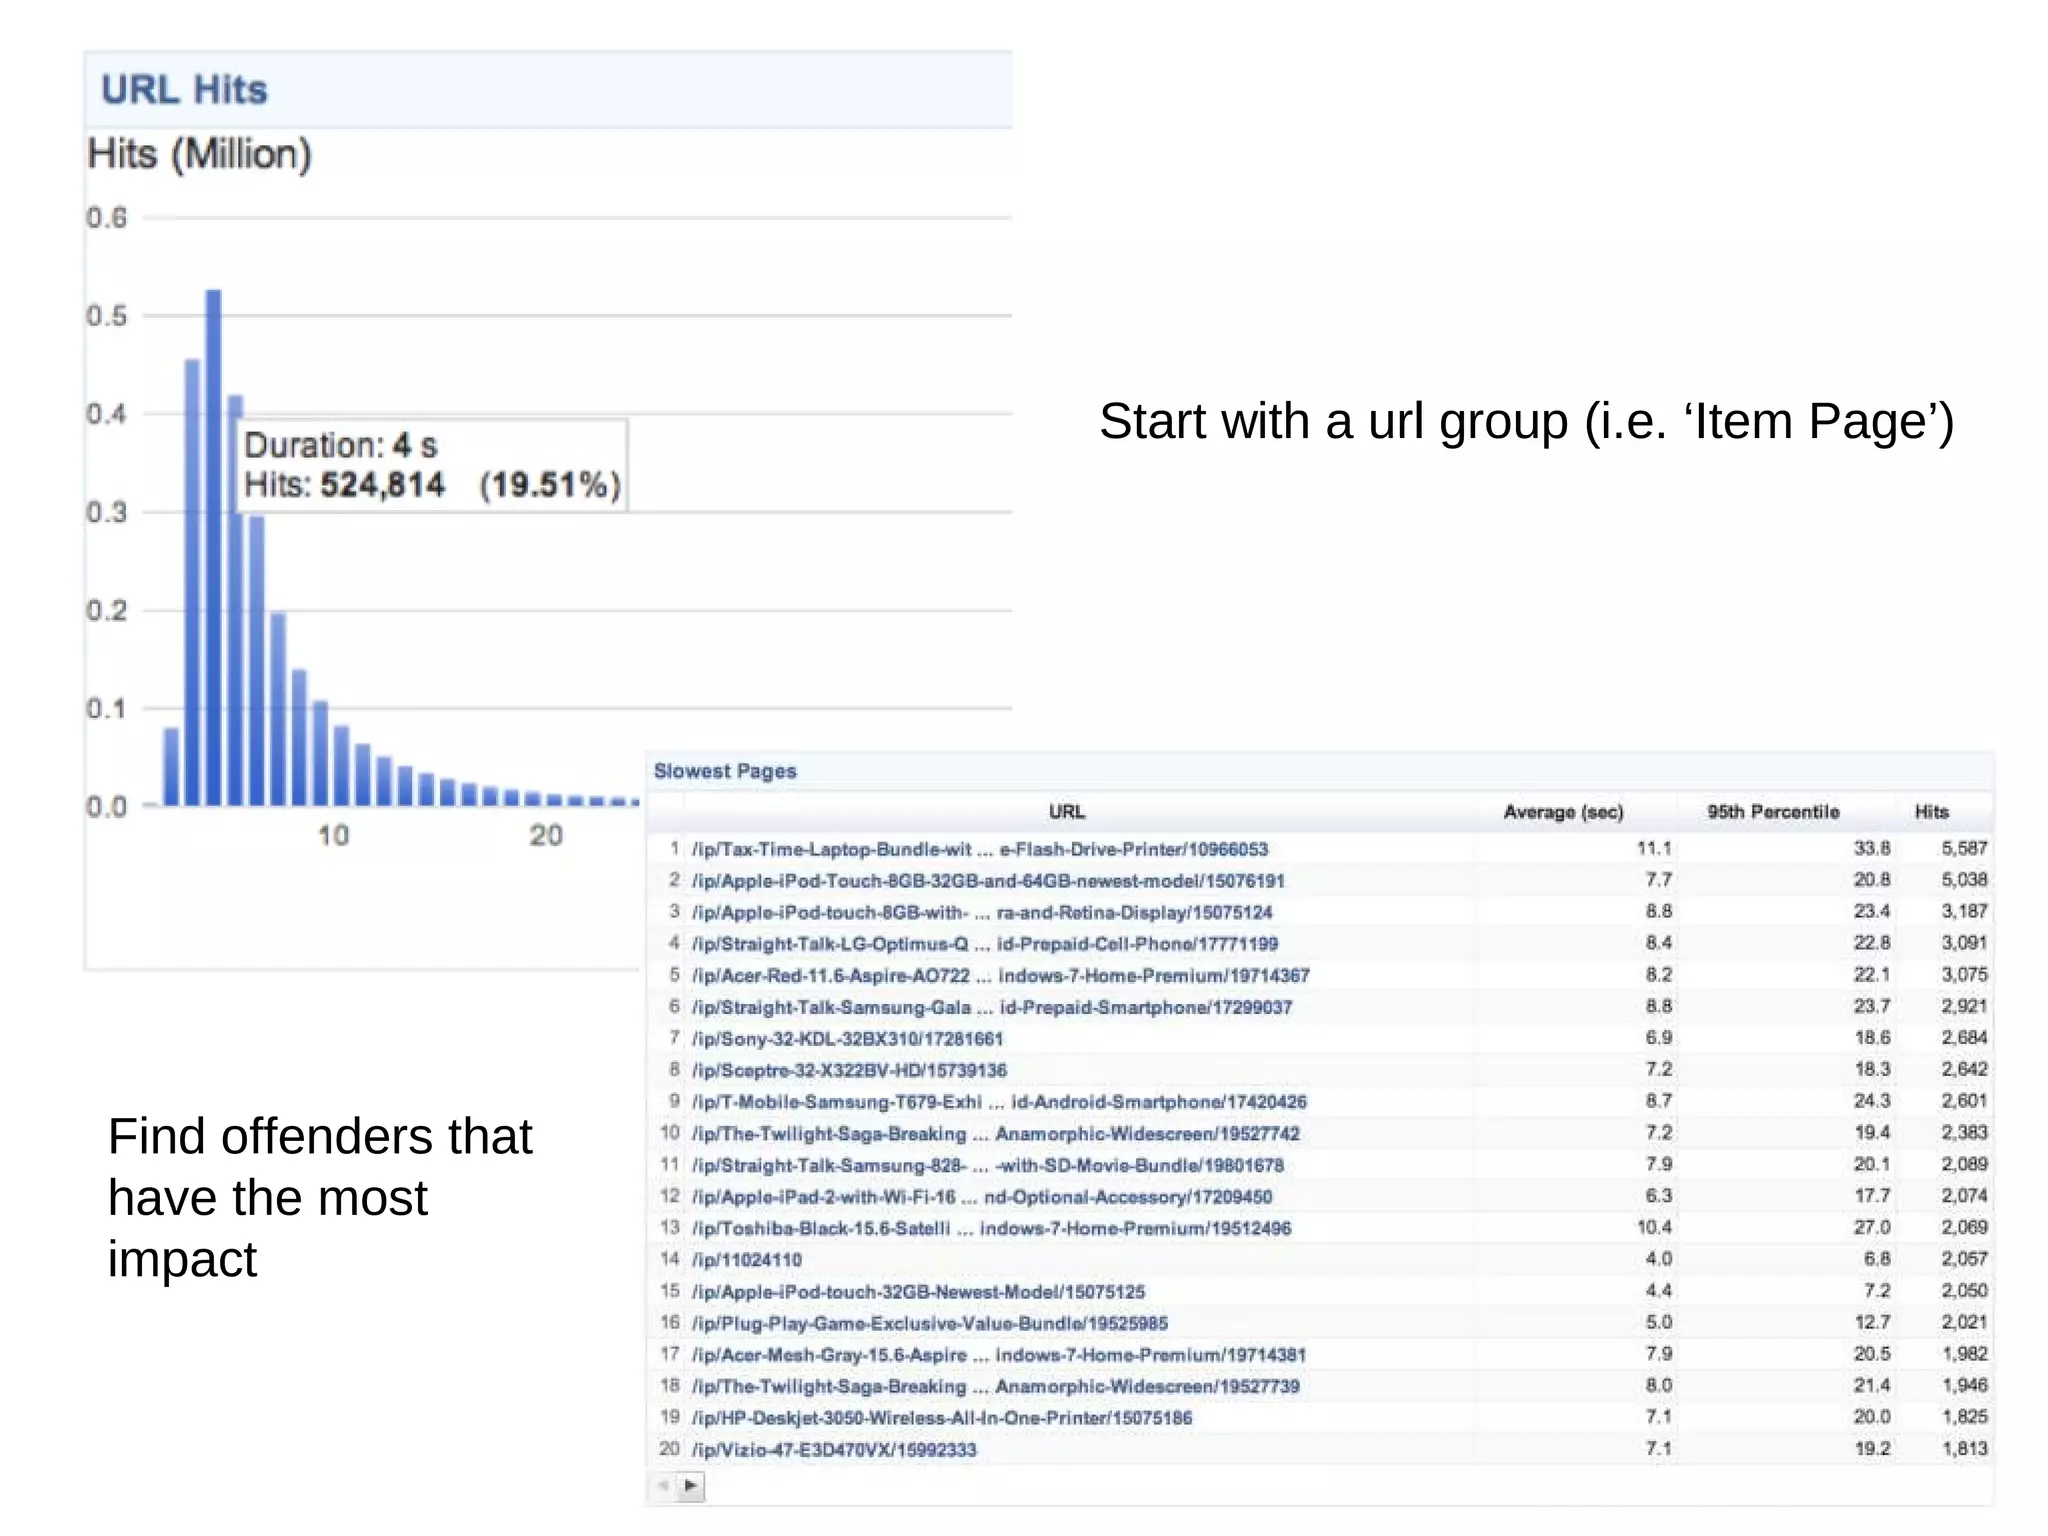2048x1536 pixels.
Task: Sort table by Hits column header
Action: click(1931, 812)
